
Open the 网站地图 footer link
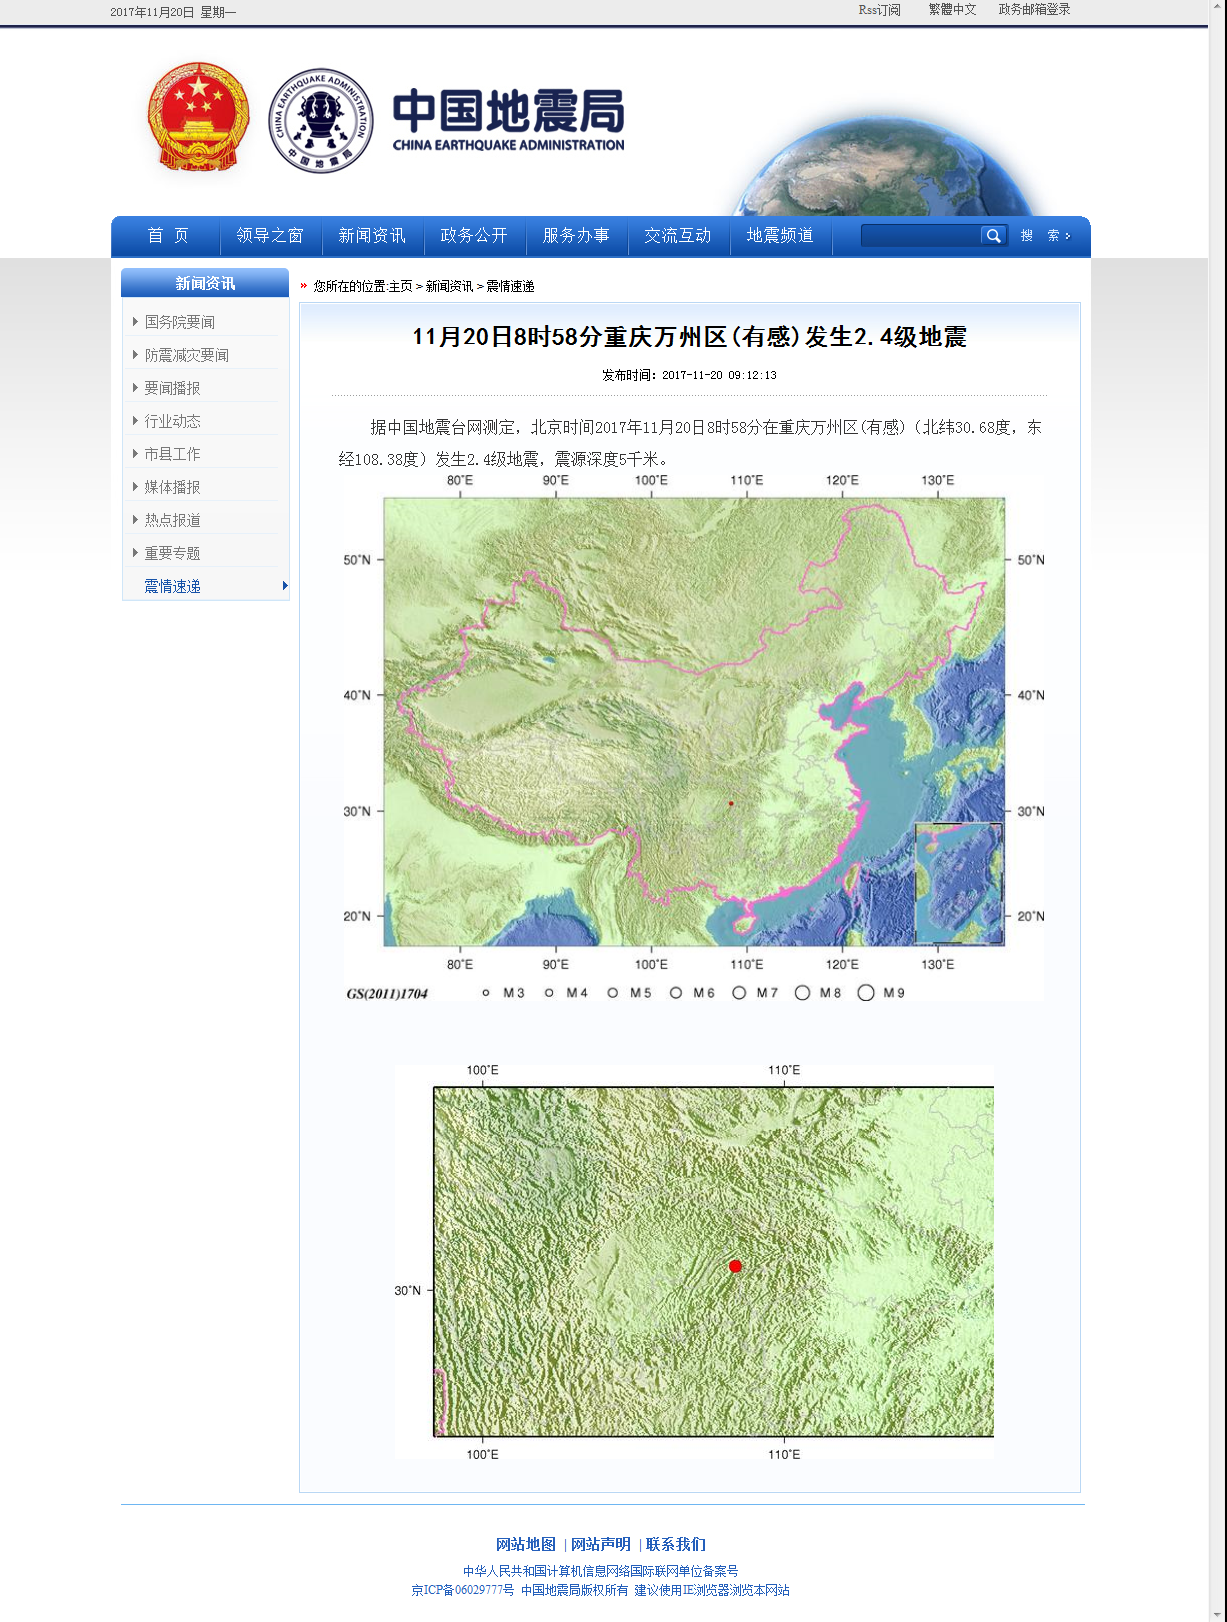click(x=526, y=1544)
